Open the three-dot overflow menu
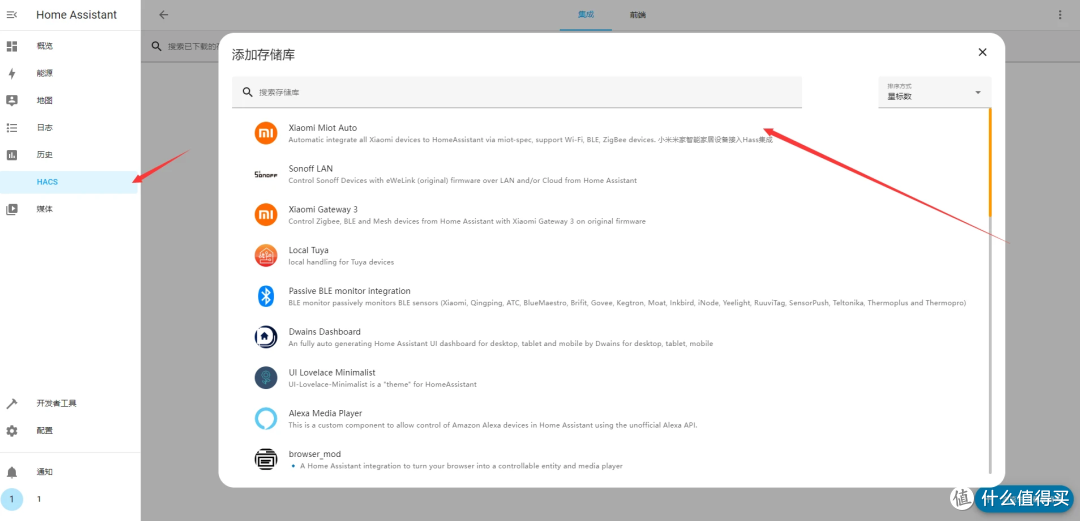Viewport: 1080px width, 521px height. point(1060,14)
